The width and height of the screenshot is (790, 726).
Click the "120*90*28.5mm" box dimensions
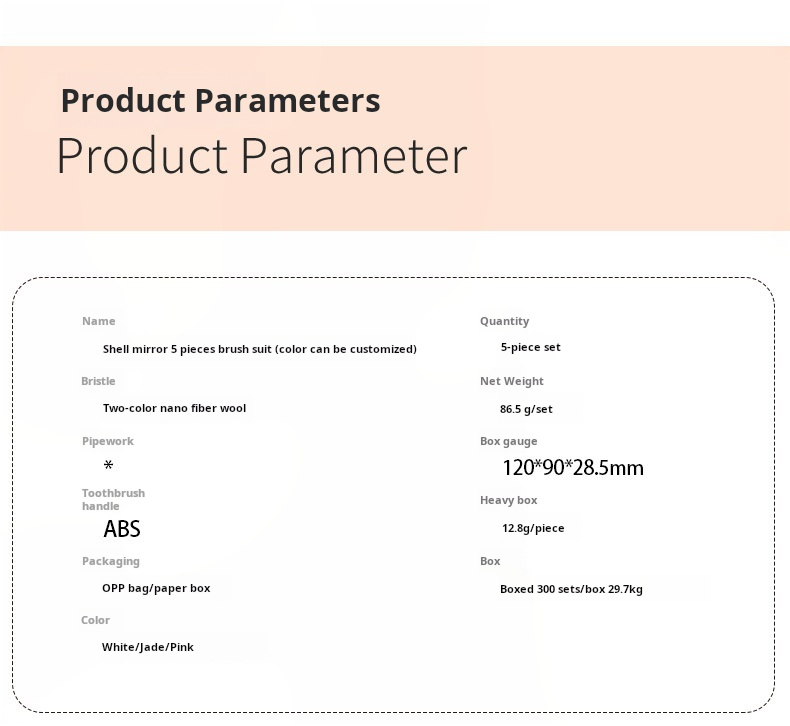573,468
